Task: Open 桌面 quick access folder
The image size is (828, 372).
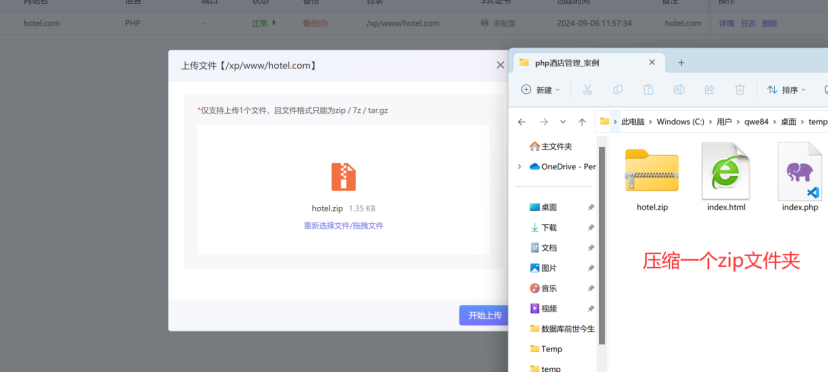Action: click(543, 207)
